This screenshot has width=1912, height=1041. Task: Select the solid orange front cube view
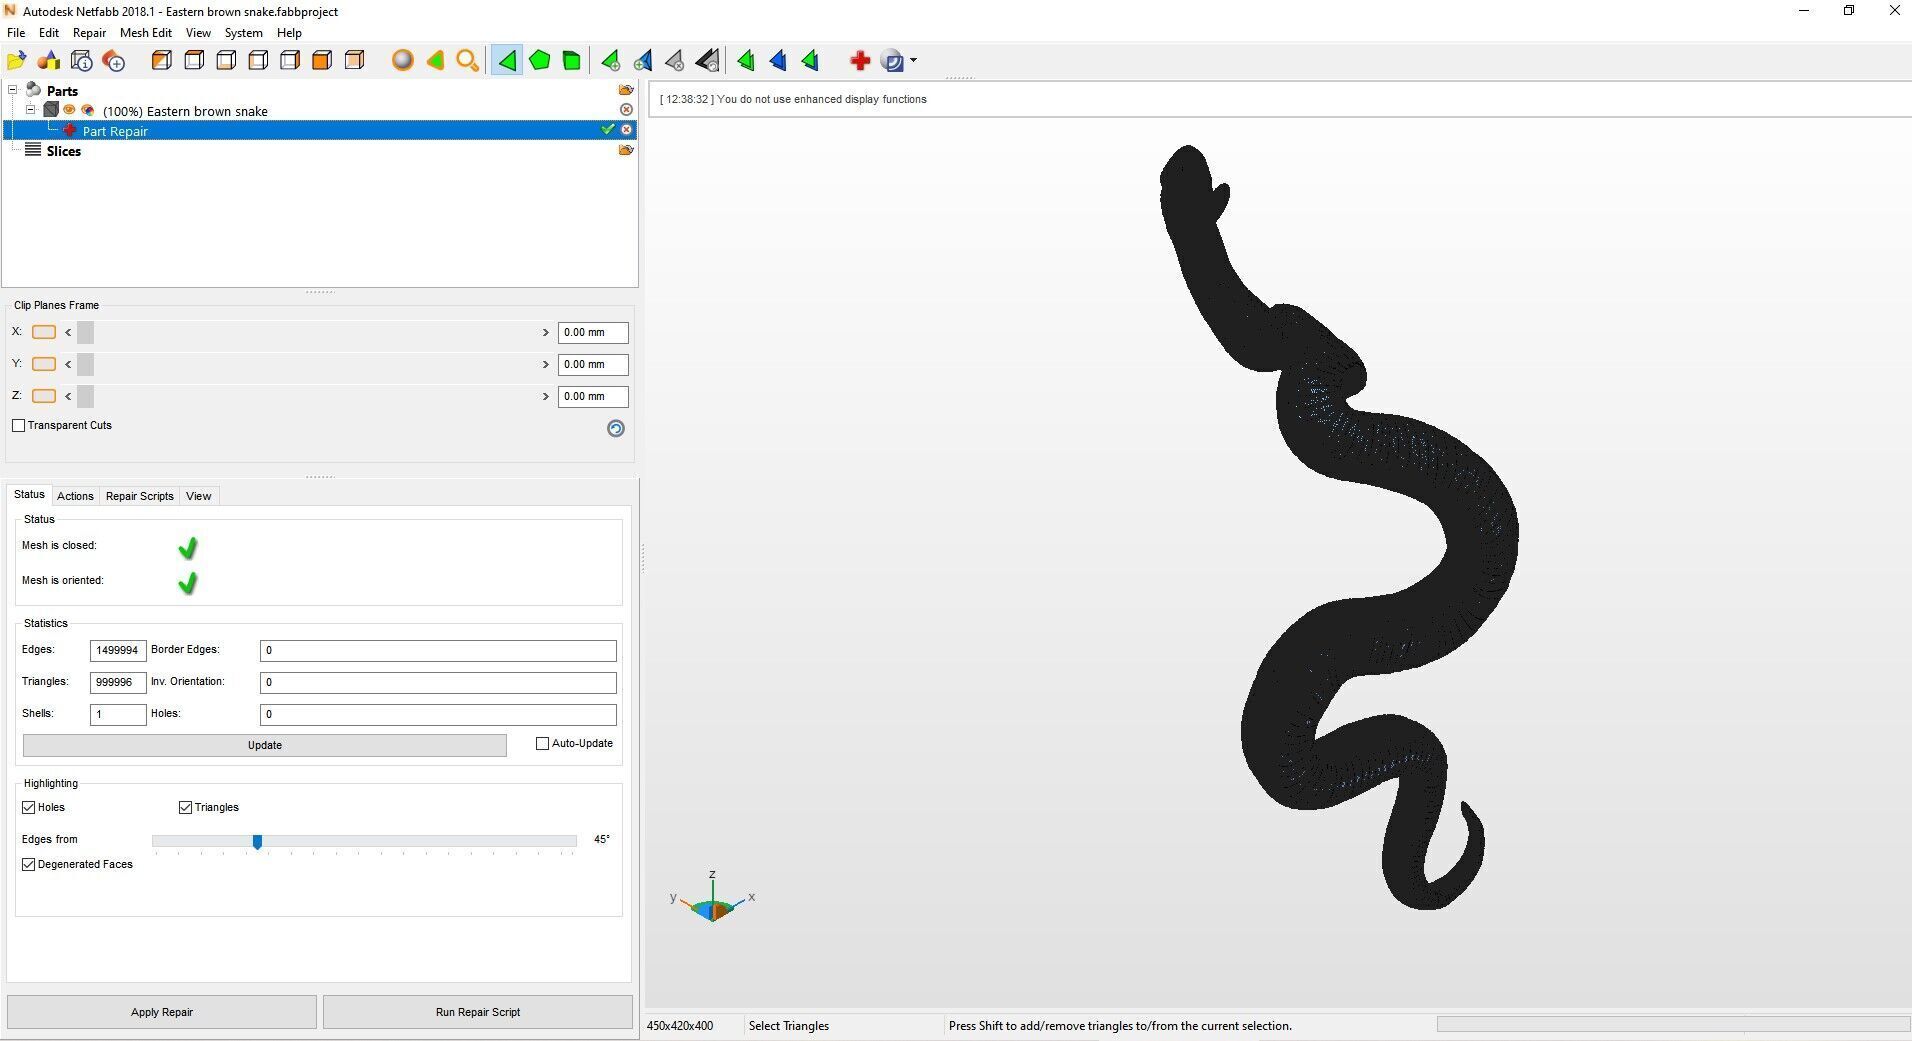(x=322, y=61)
